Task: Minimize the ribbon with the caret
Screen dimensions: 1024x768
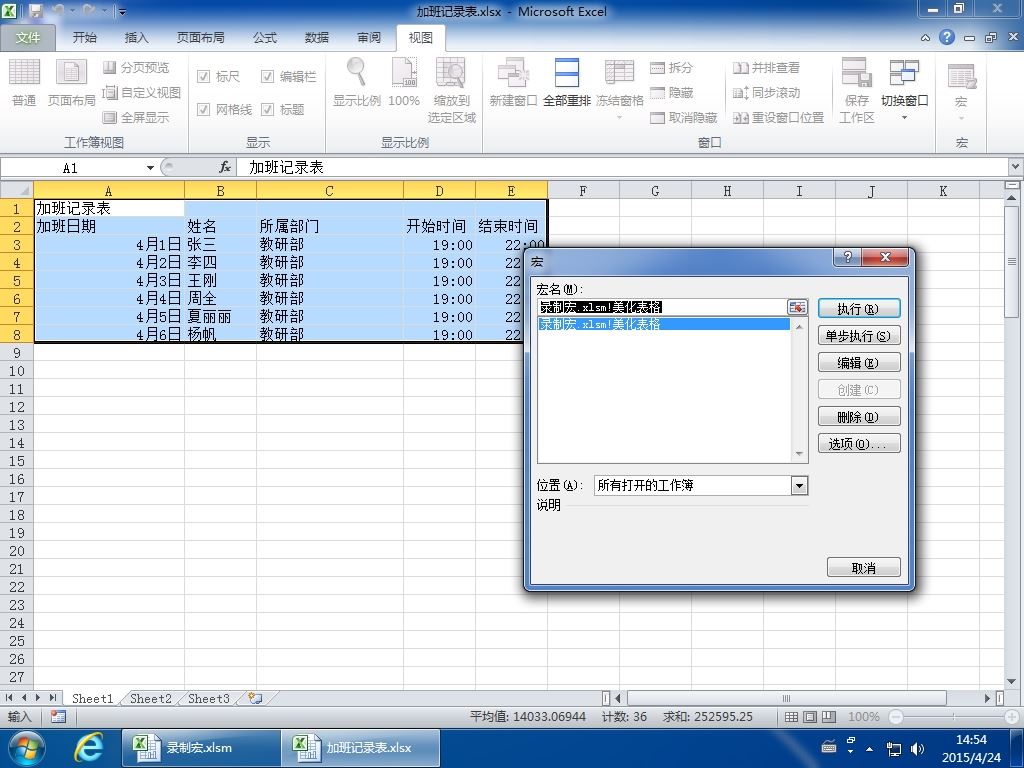Action: tap(925, 38)
